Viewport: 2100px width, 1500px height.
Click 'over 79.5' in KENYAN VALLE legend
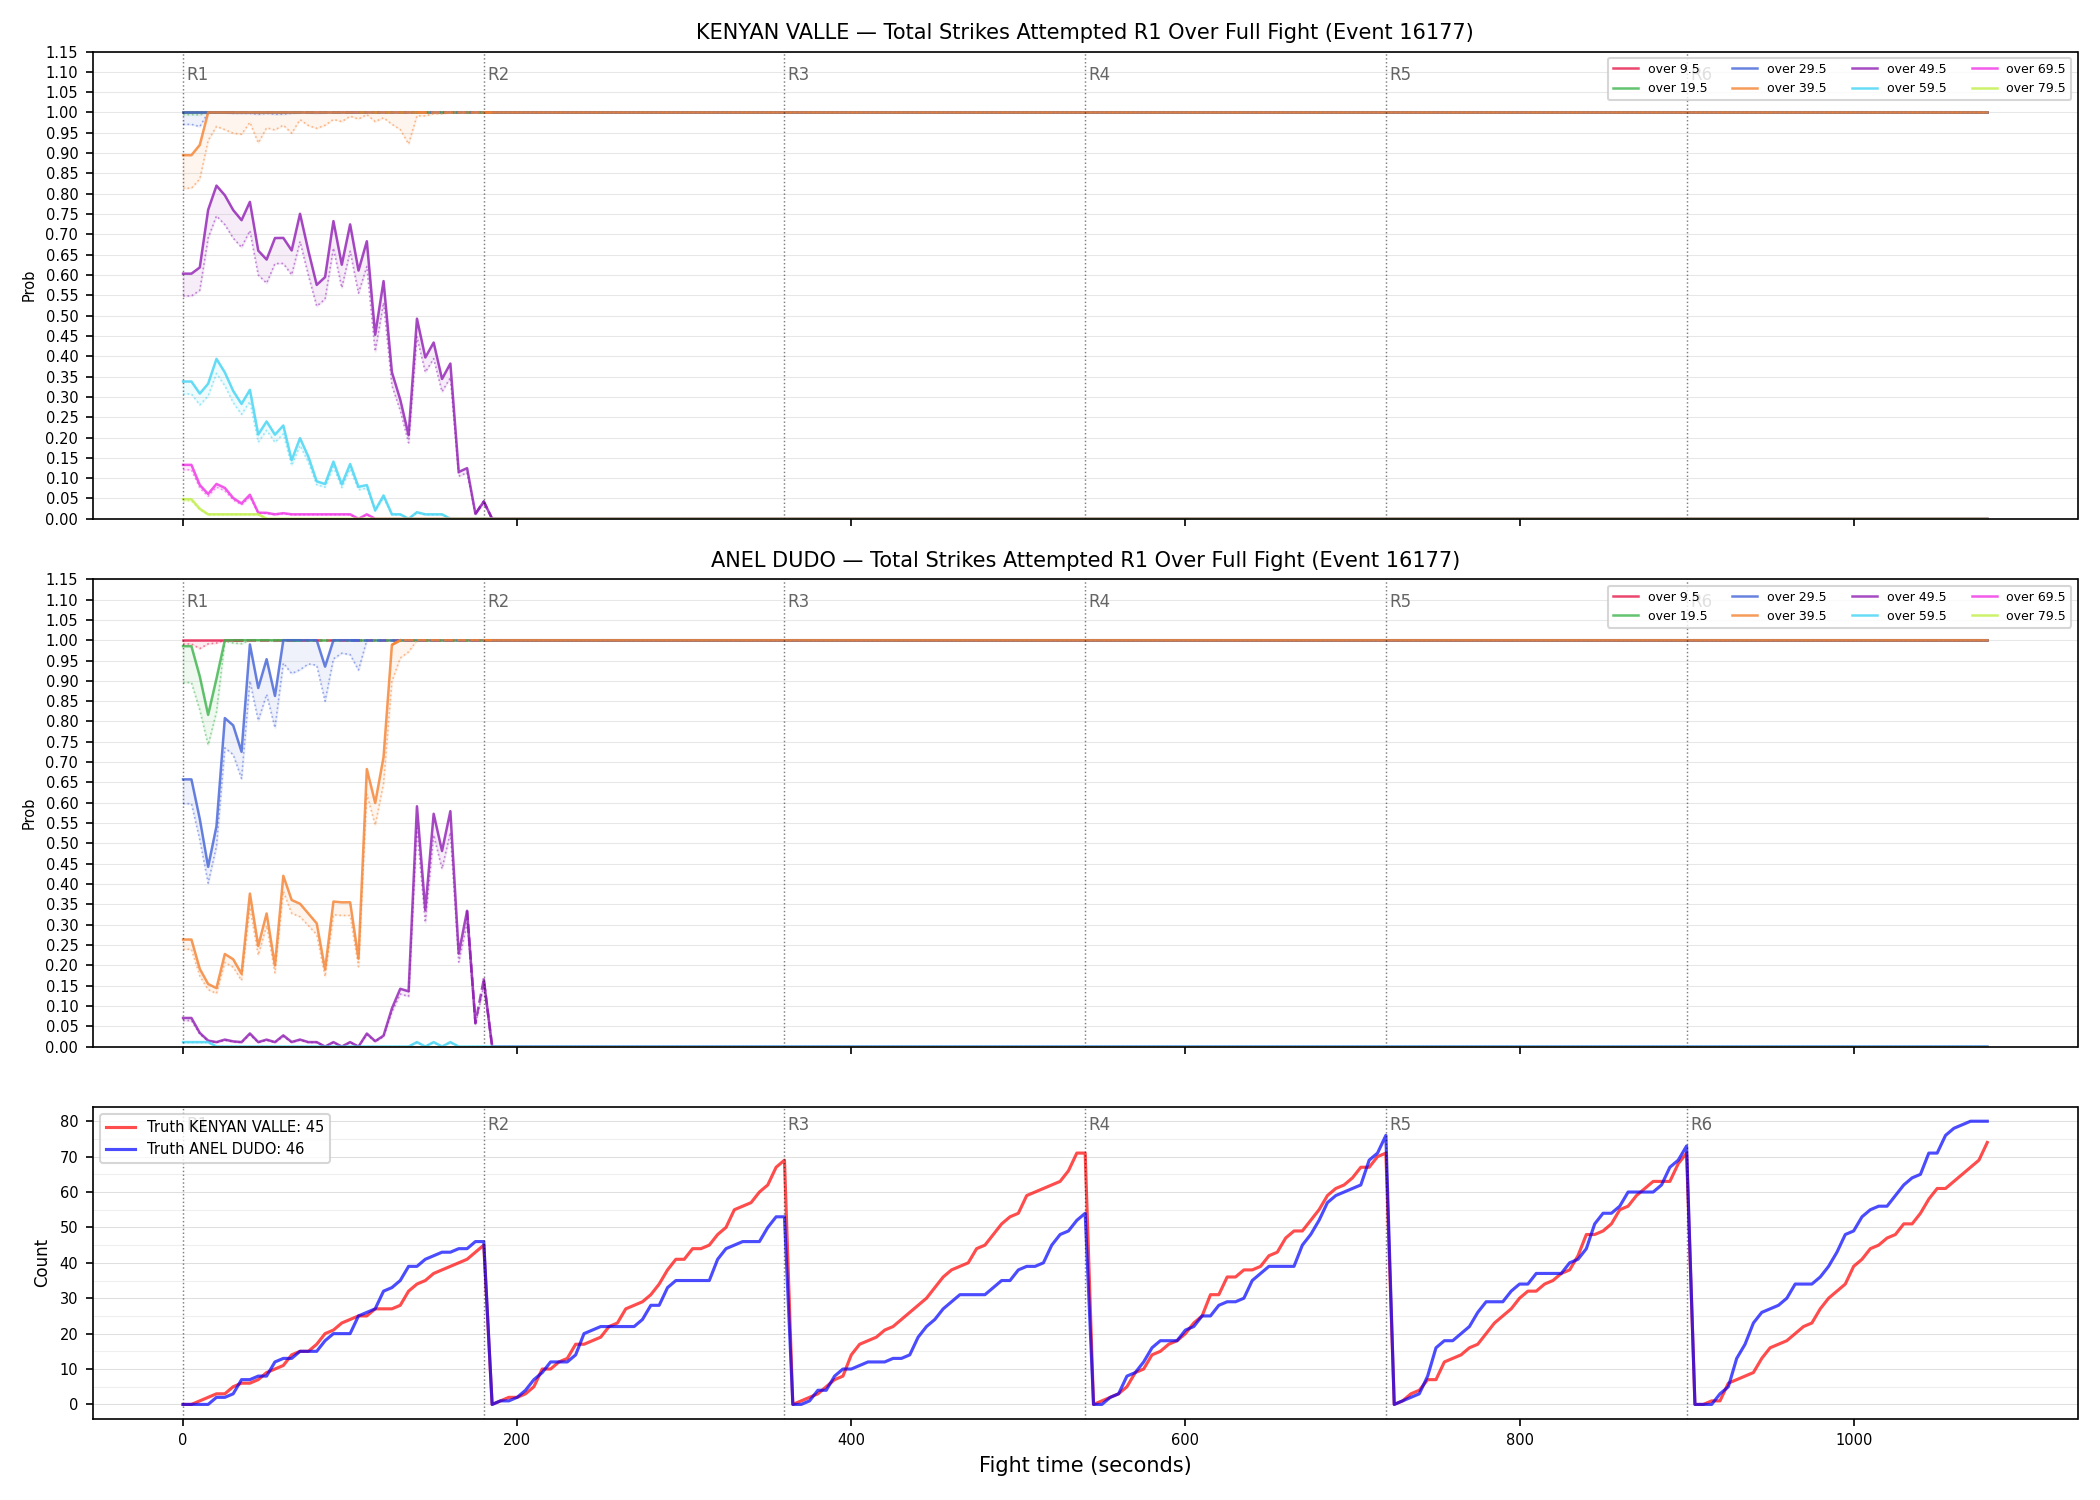click(x=2035, y=88)
